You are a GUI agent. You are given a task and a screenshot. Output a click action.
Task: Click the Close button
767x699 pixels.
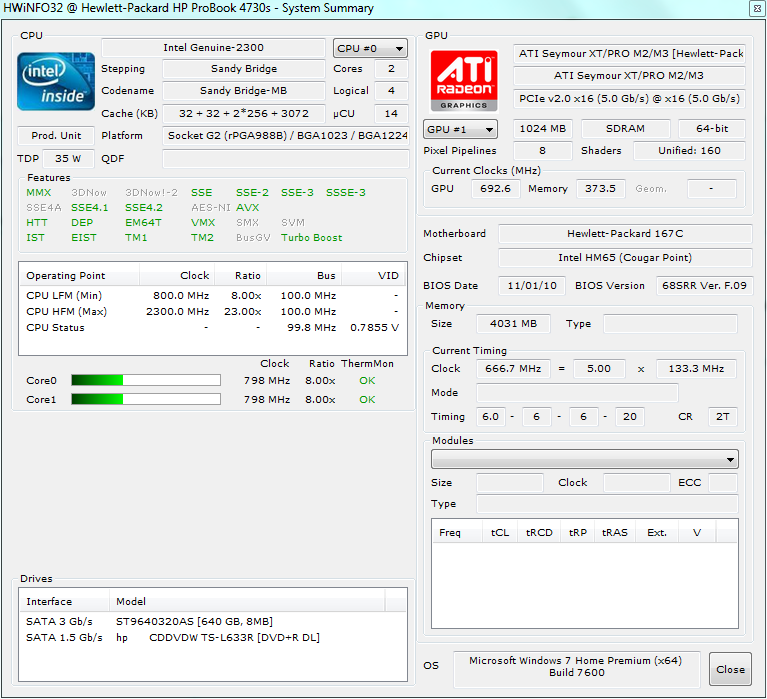coord(730,669)
